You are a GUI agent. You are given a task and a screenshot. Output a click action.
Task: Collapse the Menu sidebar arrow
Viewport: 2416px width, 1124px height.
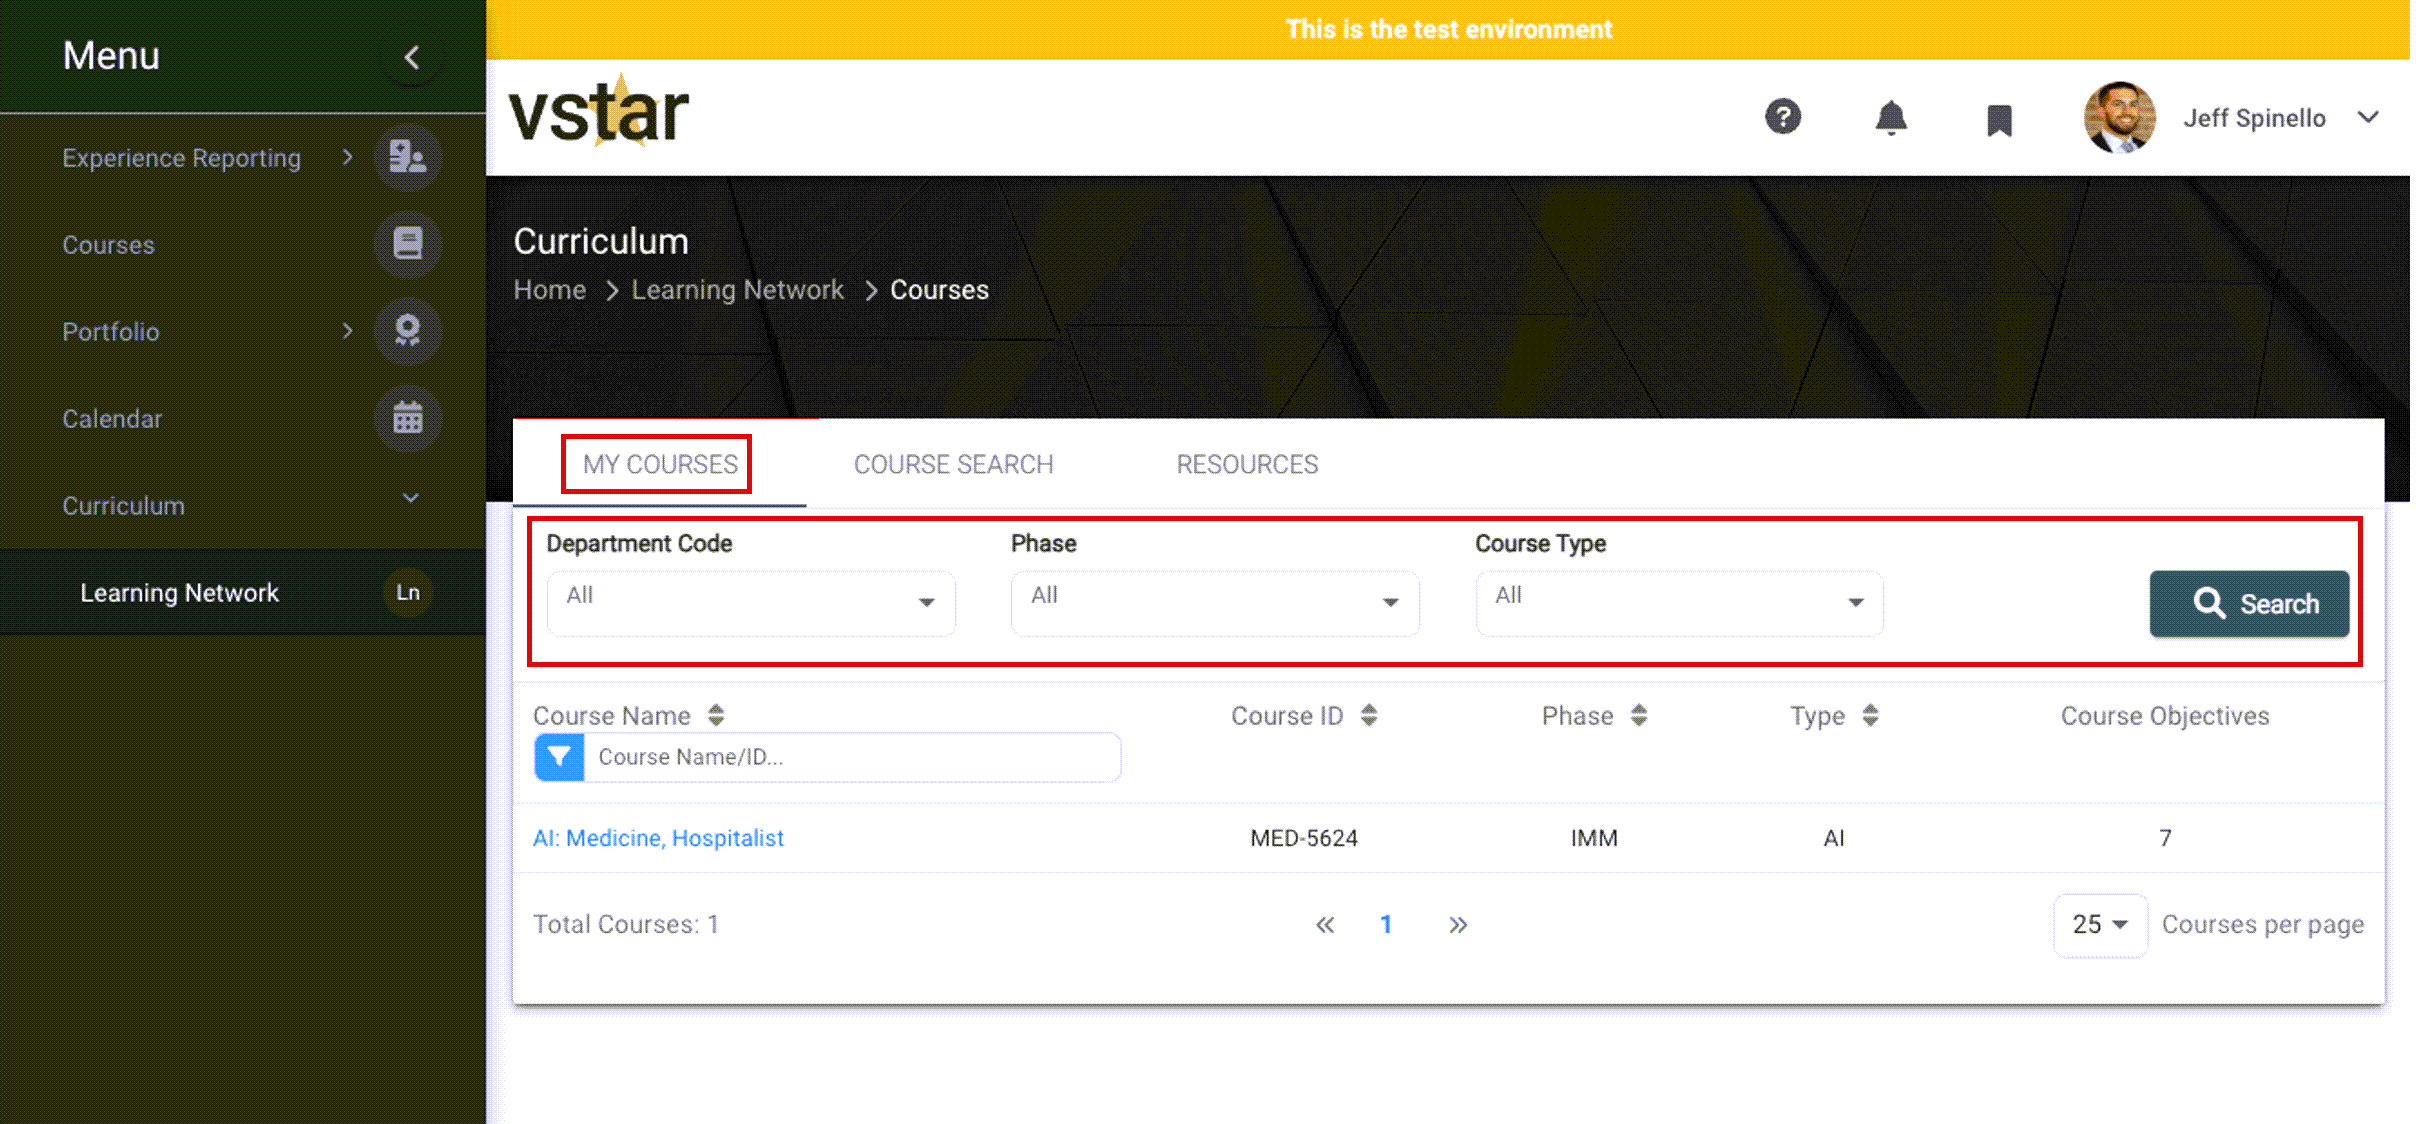411,58
